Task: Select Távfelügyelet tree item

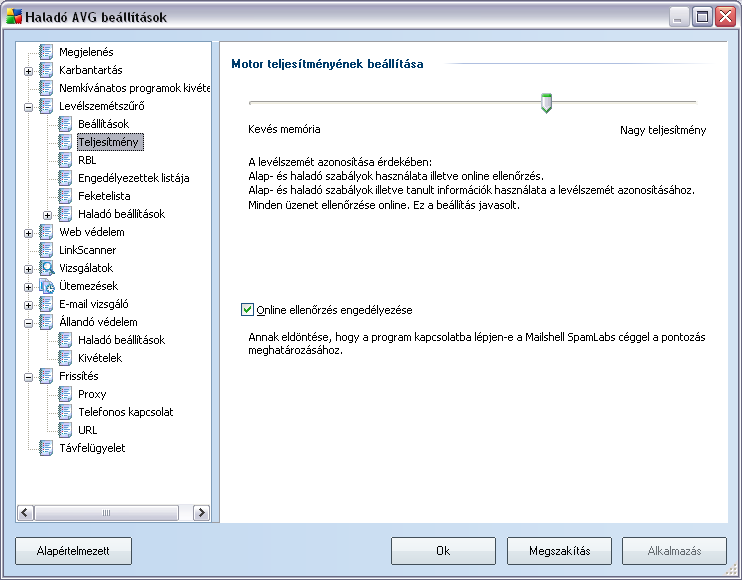Action: 92,448
